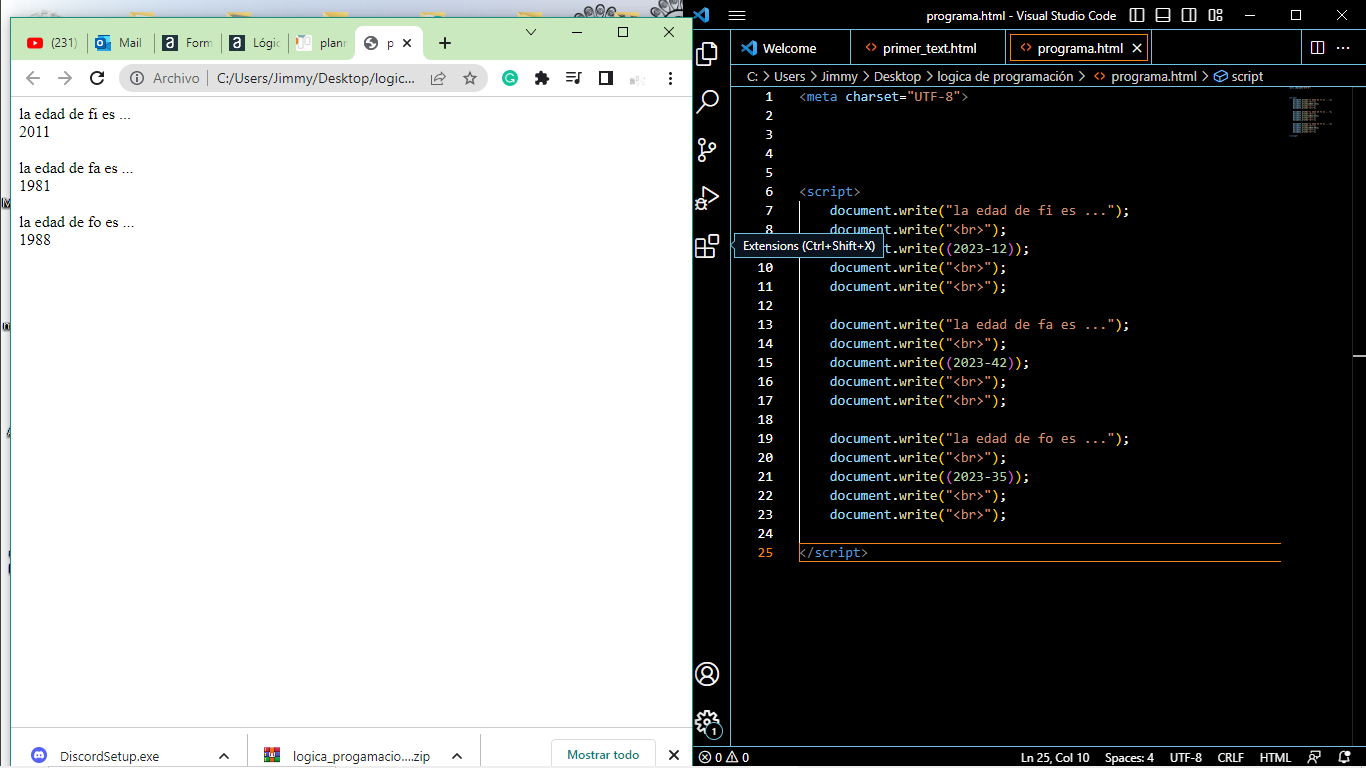Click Ln 25, Col 10 status item
The height and width of the screenshot is (768, 1366).
point(1055,758)
